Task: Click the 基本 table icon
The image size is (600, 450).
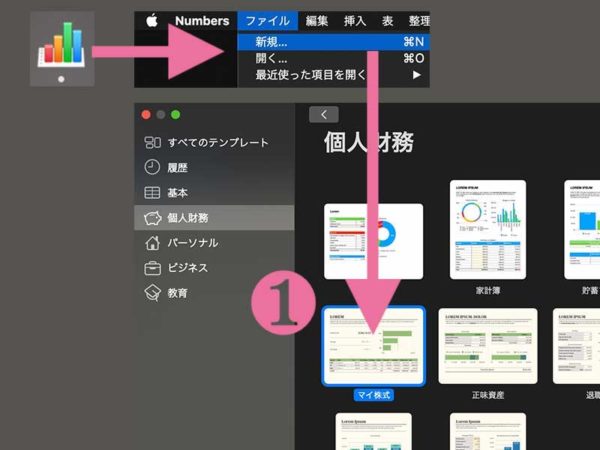Action: pos(152,192)
